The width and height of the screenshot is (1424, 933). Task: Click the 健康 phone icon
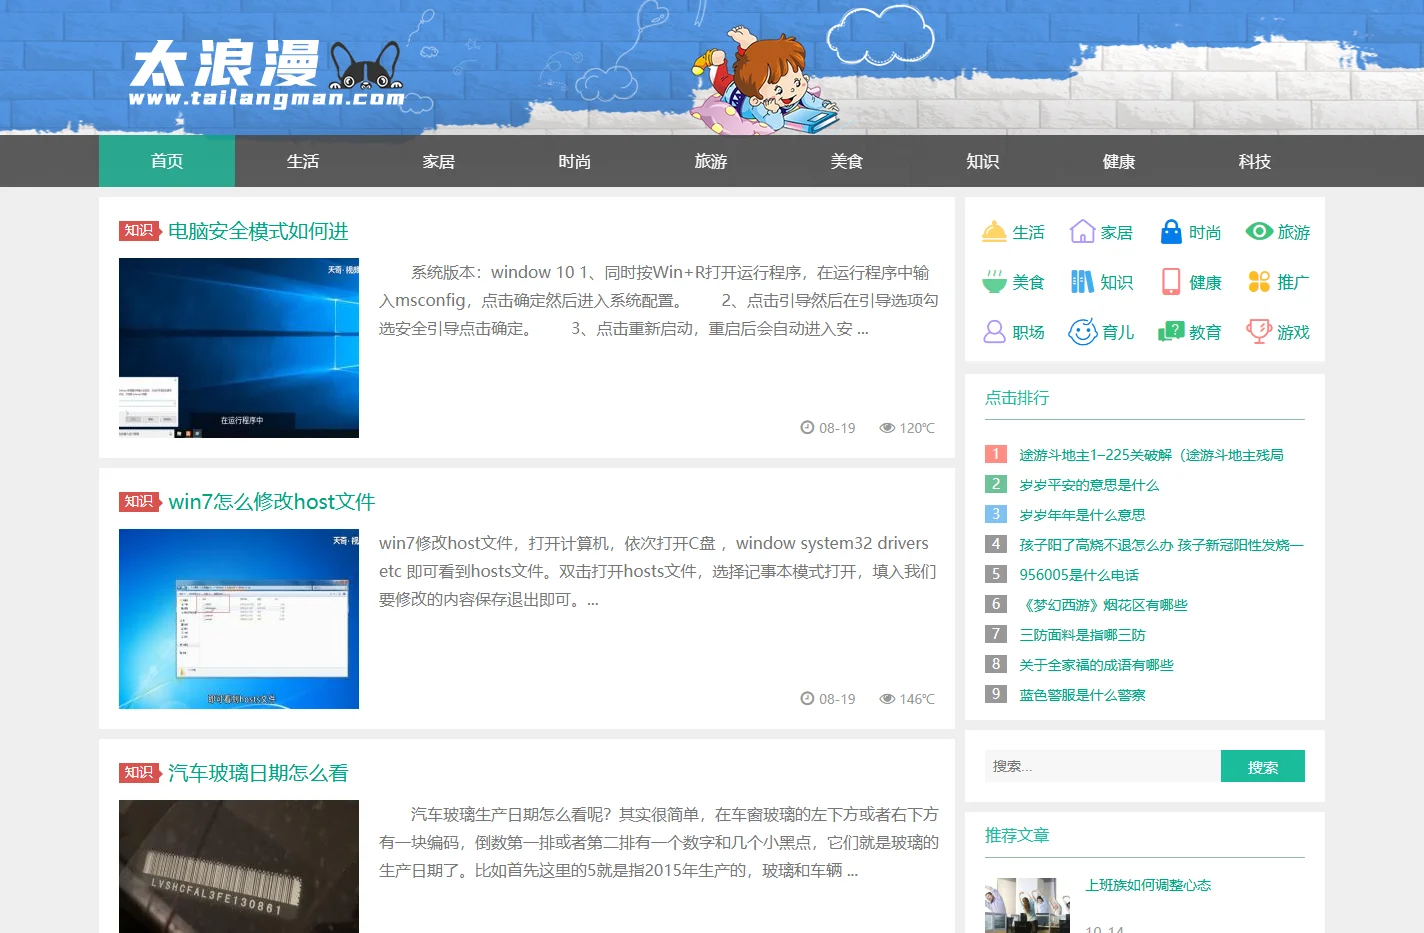click(x=1171, y=282)
